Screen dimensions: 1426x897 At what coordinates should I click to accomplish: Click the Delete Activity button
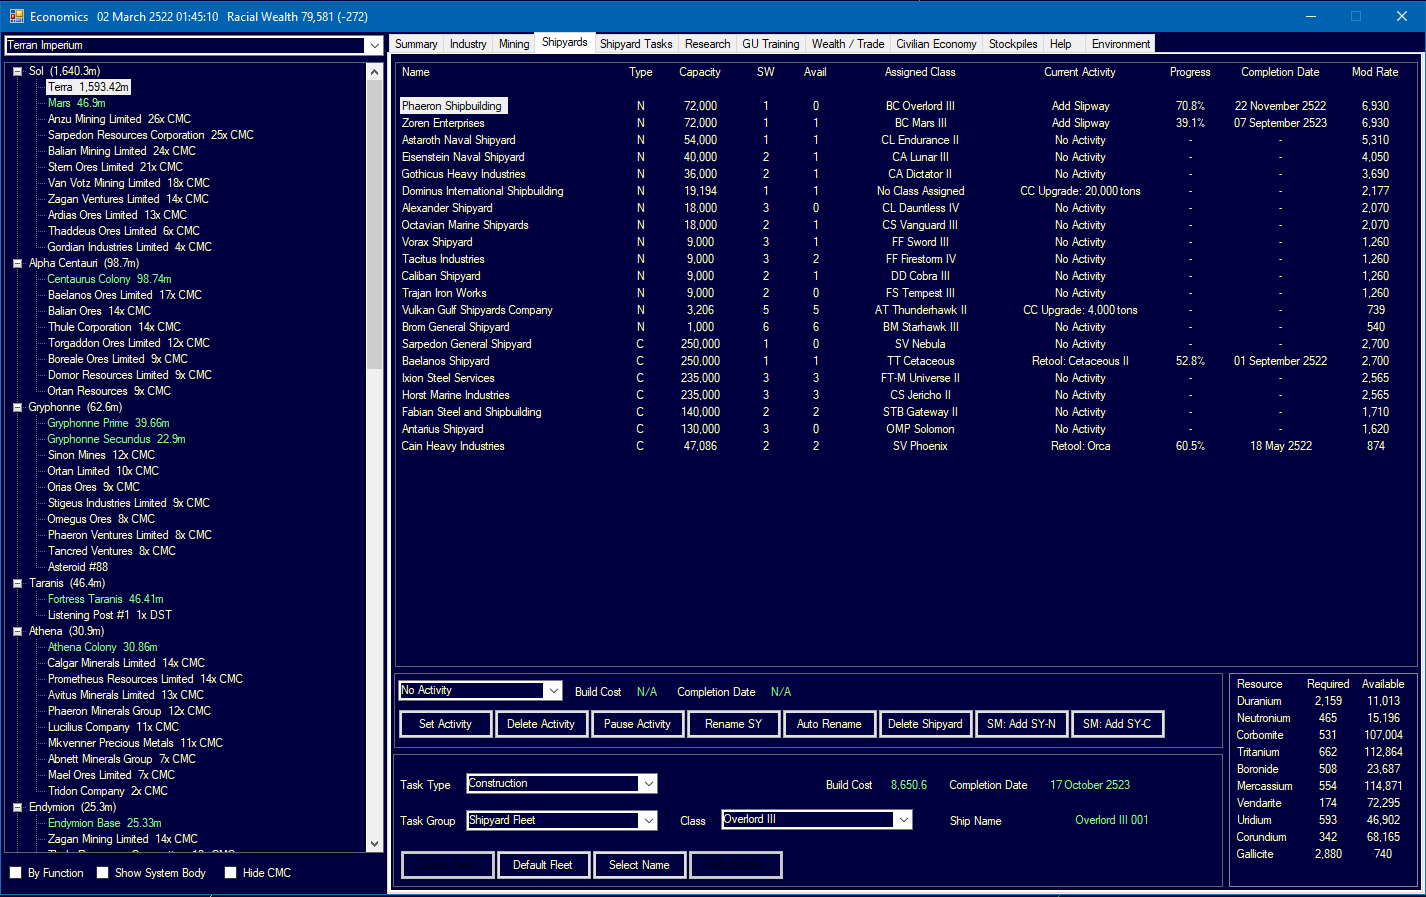pos(541,724)
